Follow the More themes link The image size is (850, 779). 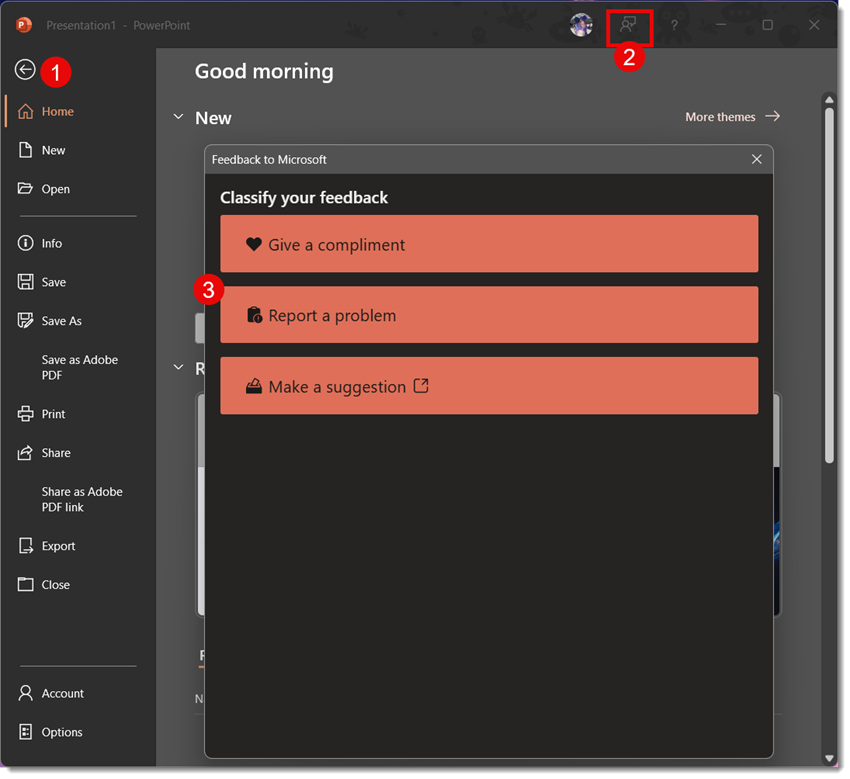click(732, 117)
